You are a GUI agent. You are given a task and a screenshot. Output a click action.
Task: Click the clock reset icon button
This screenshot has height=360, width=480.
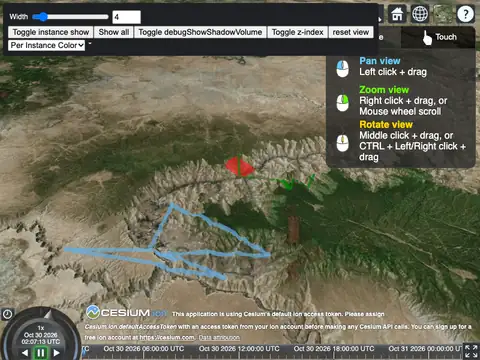click(7, 314)
